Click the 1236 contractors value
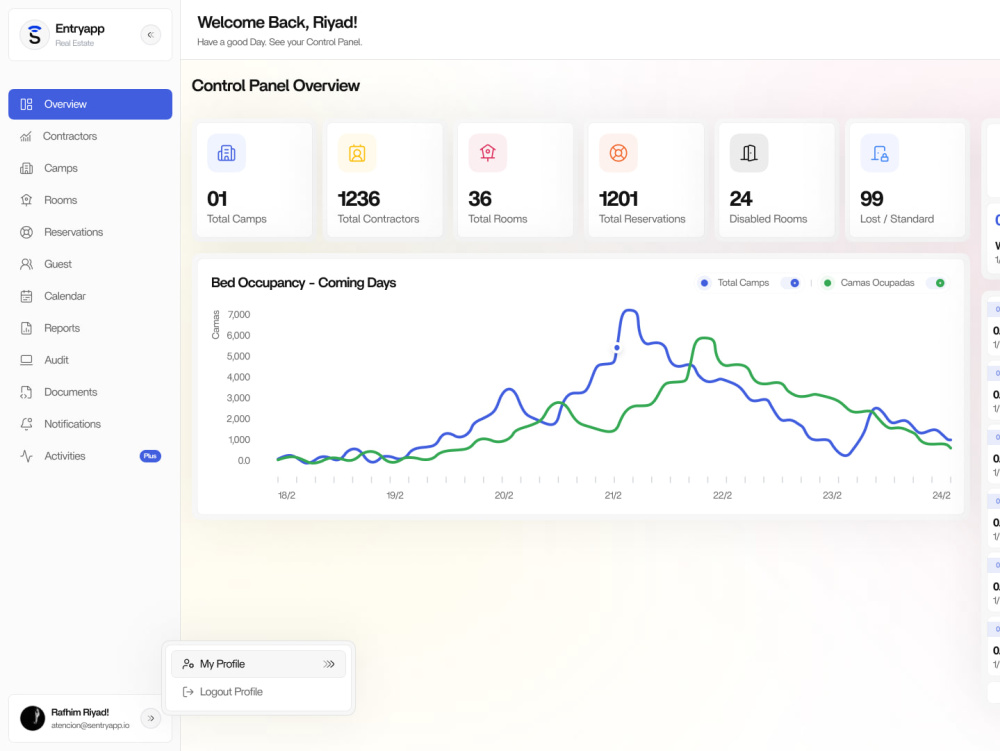Viewport: 1000px width, 751px height. pyautogui.click(x=359, y=199)
